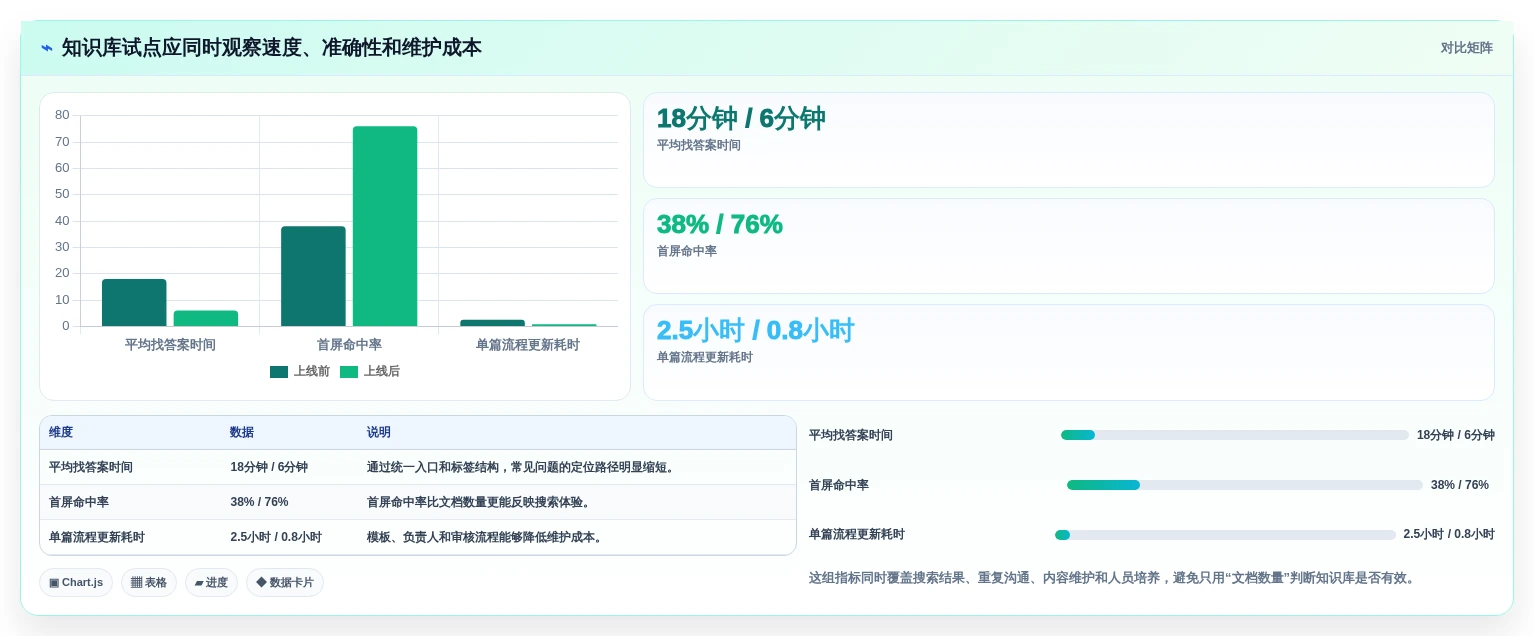Open the 18分钟 / 6分钟 data card

pos(1069,140)
